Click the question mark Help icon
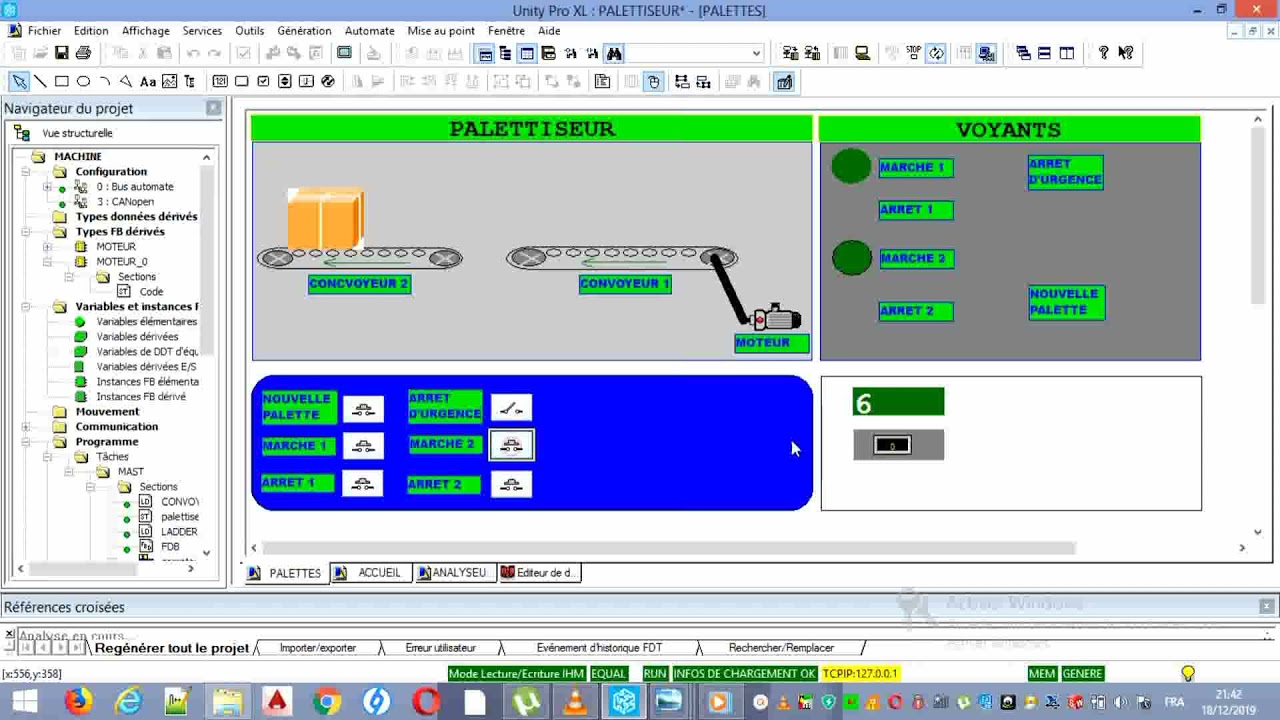The image size is (1280, 720). 1103,53
